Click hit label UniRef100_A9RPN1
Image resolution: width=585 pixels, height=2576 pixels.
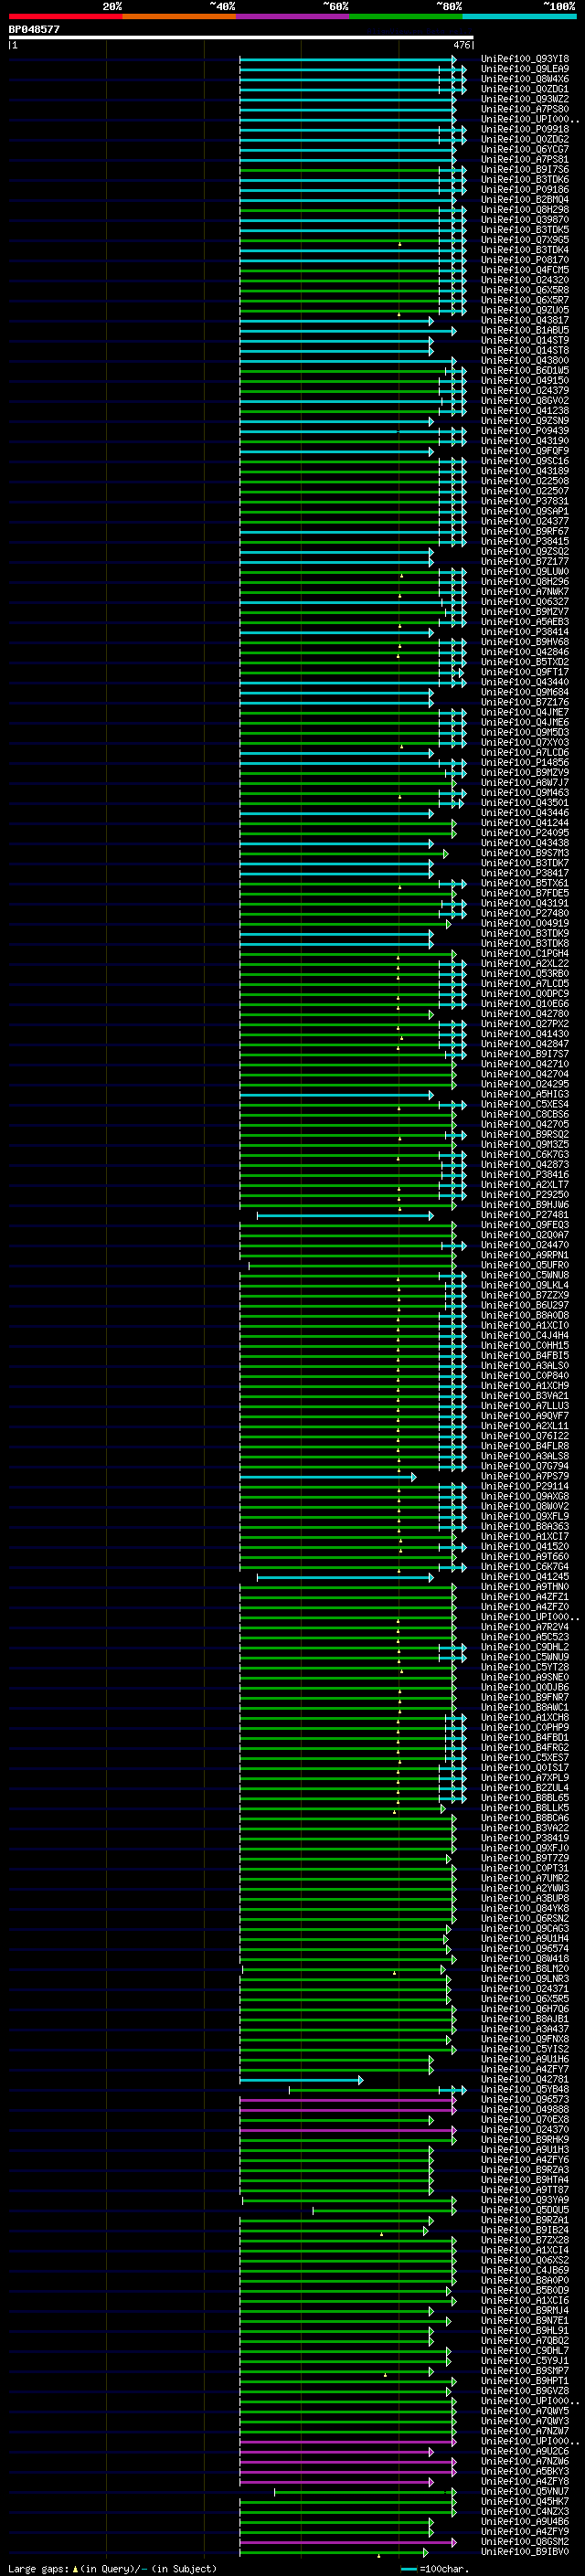click(525, 1256)
